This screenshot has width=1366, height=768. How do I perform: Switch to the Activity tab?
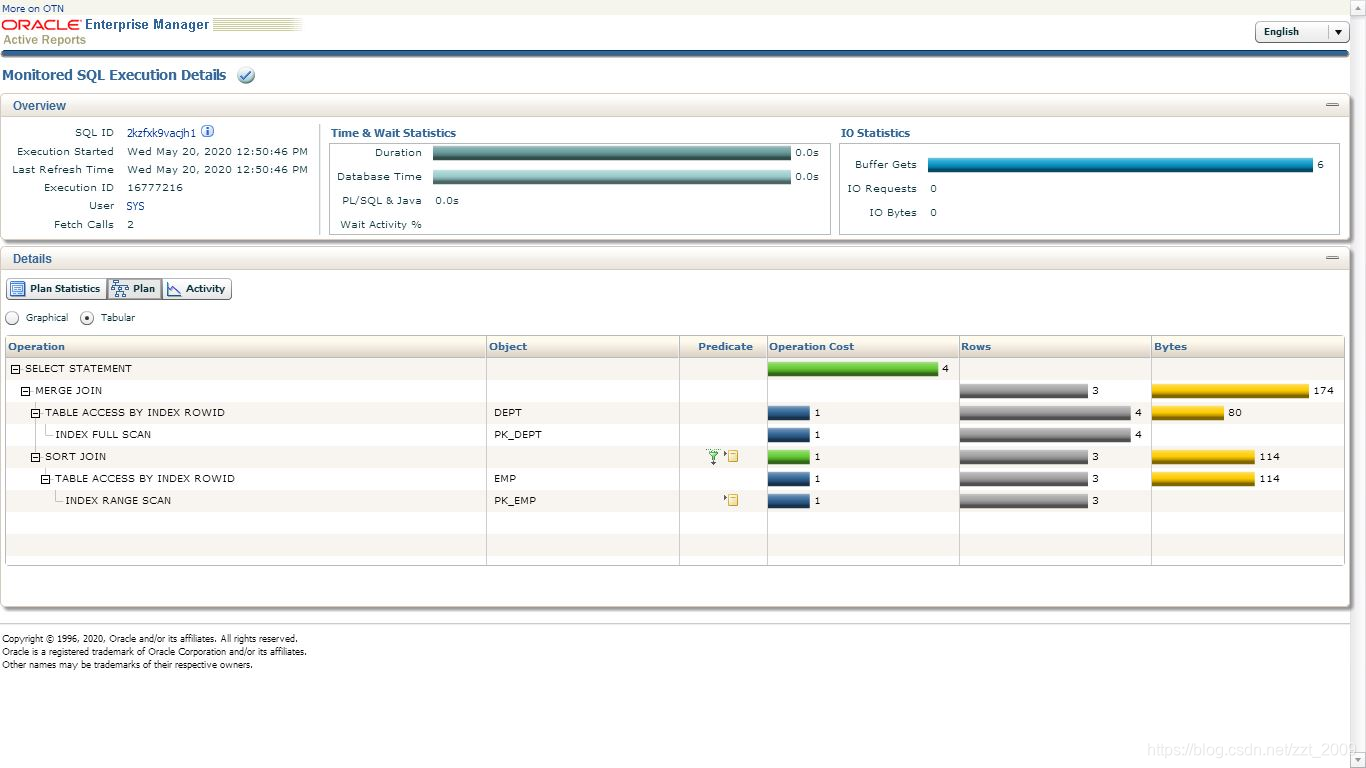pyautogui.click(x=197, y=288)
